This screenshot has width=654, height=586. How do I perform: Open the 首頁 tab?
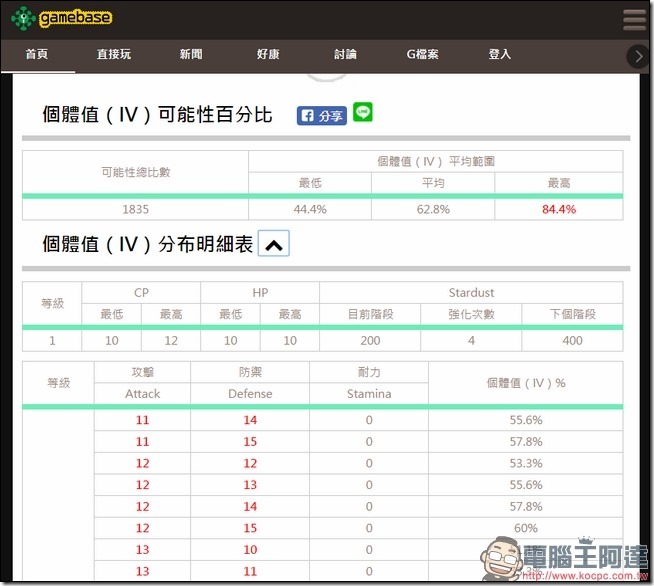pos(37,54)
